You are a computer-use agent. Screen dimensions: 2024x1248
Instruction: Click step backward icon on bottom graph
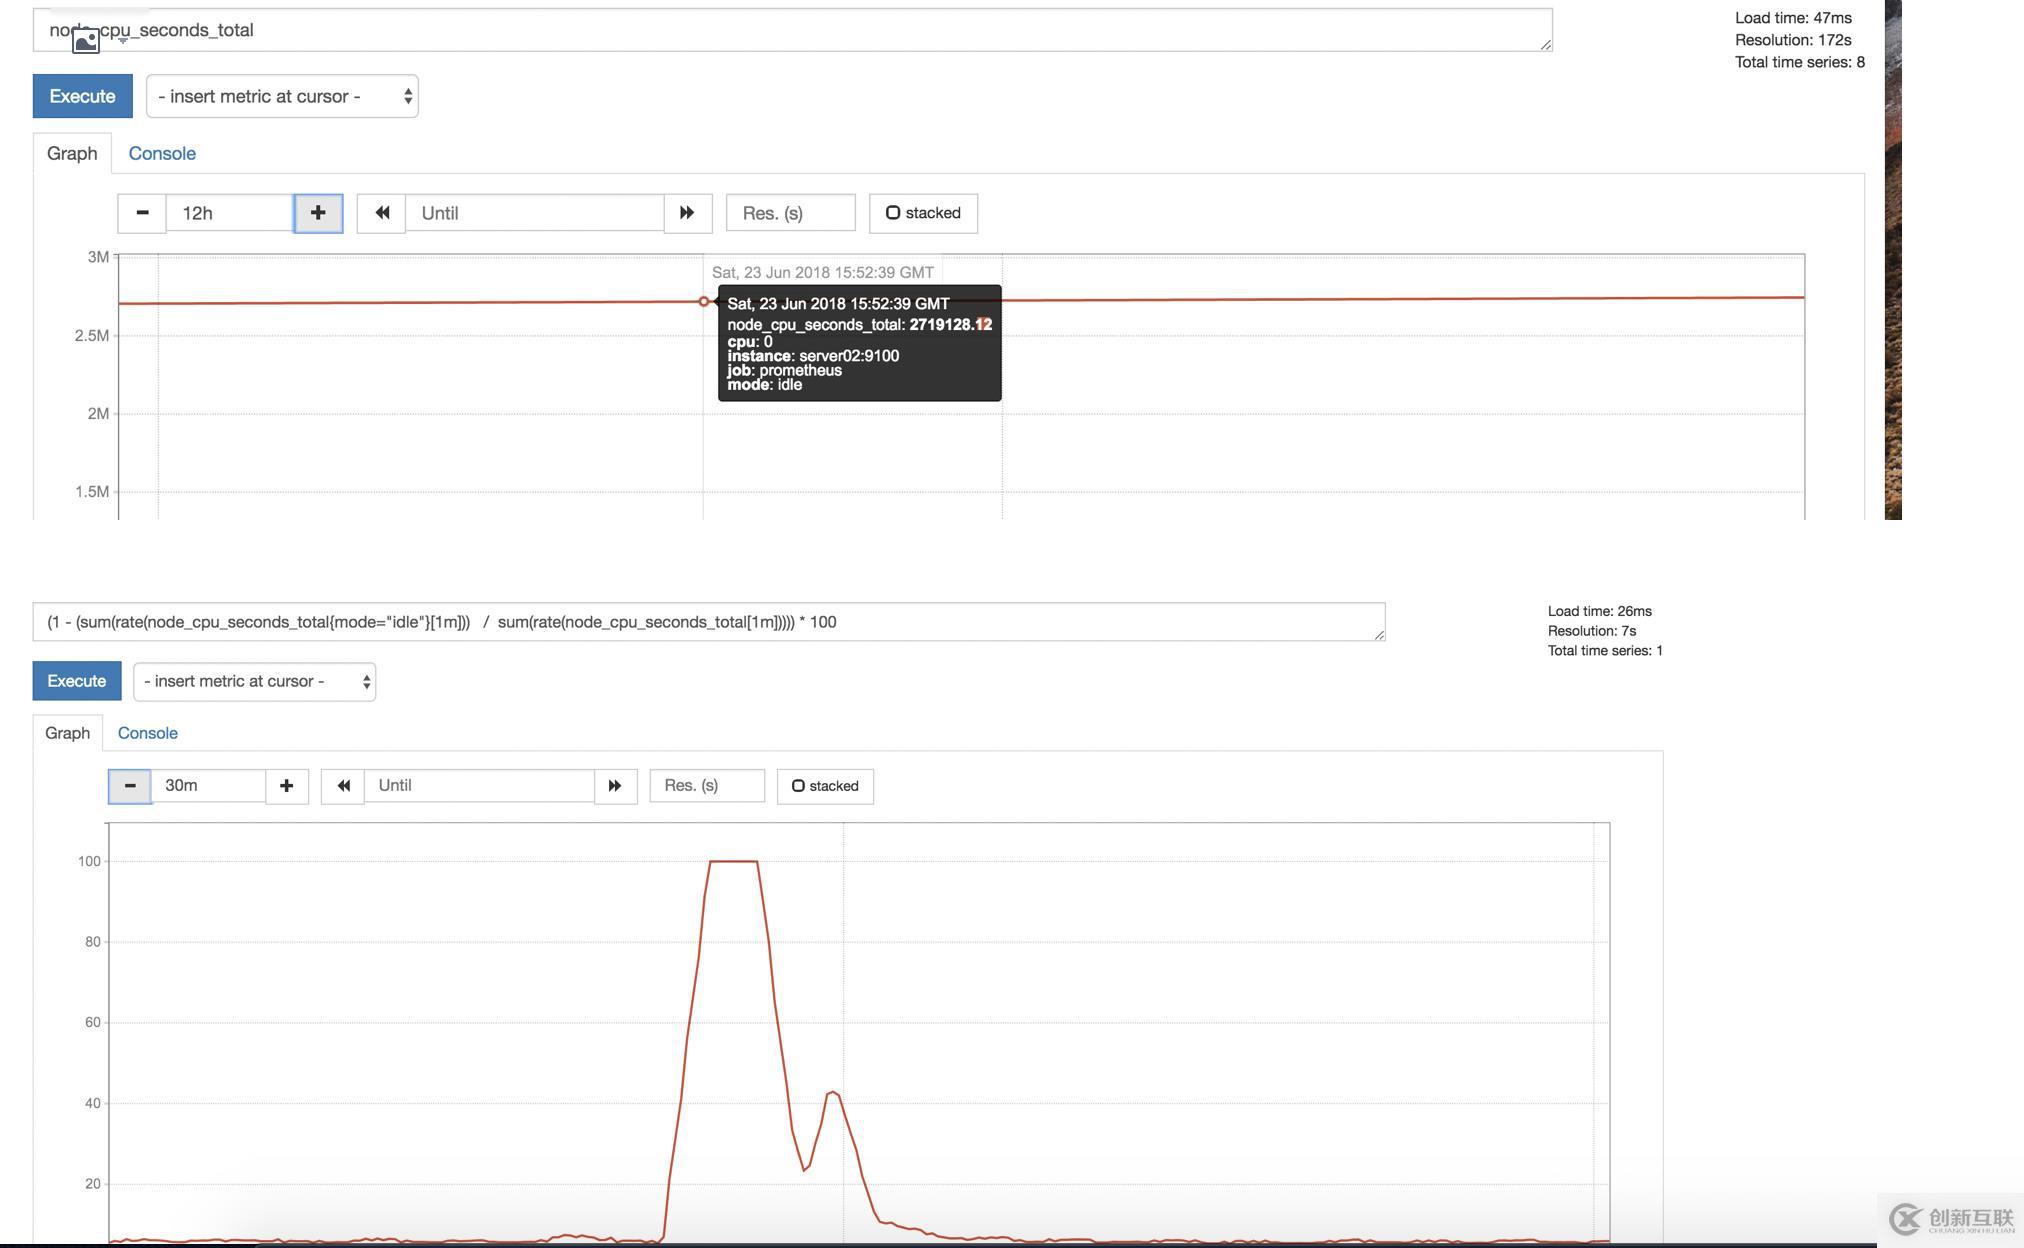point(343,785)
